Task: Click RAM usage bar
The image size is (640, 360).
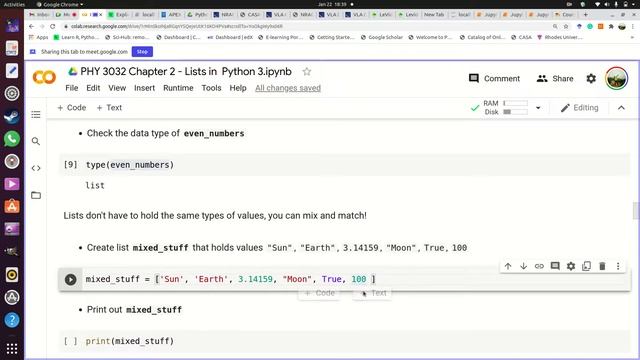Action: coord(516,103)
